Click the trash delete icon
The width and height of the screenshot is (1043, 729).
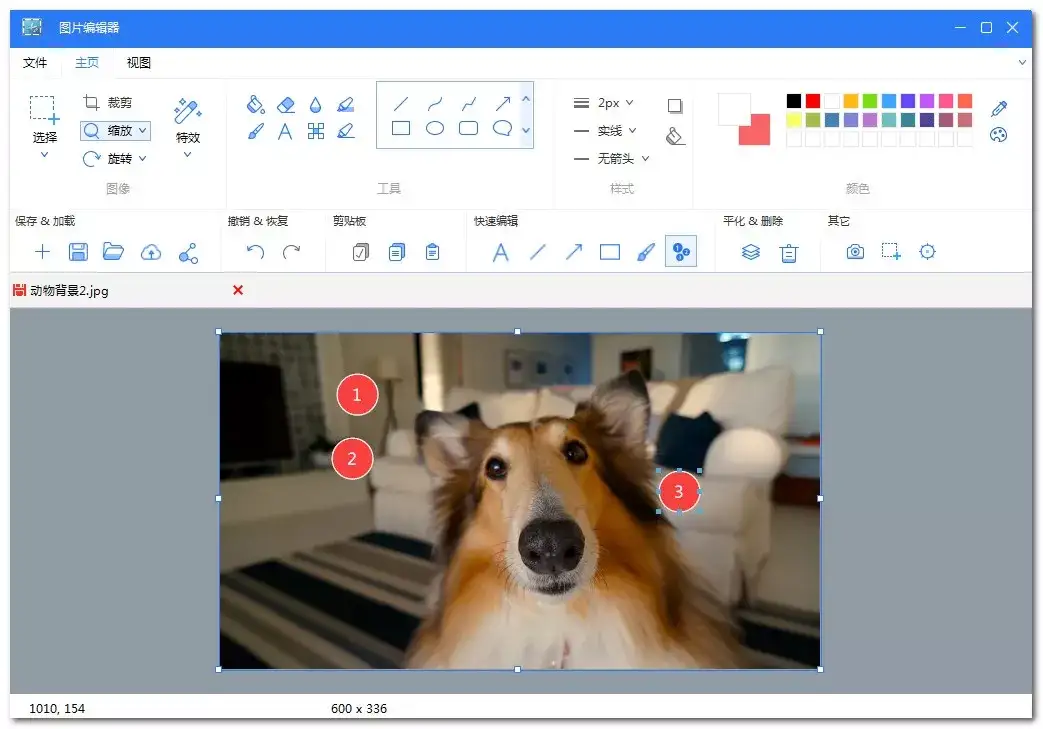click(789, 252)
